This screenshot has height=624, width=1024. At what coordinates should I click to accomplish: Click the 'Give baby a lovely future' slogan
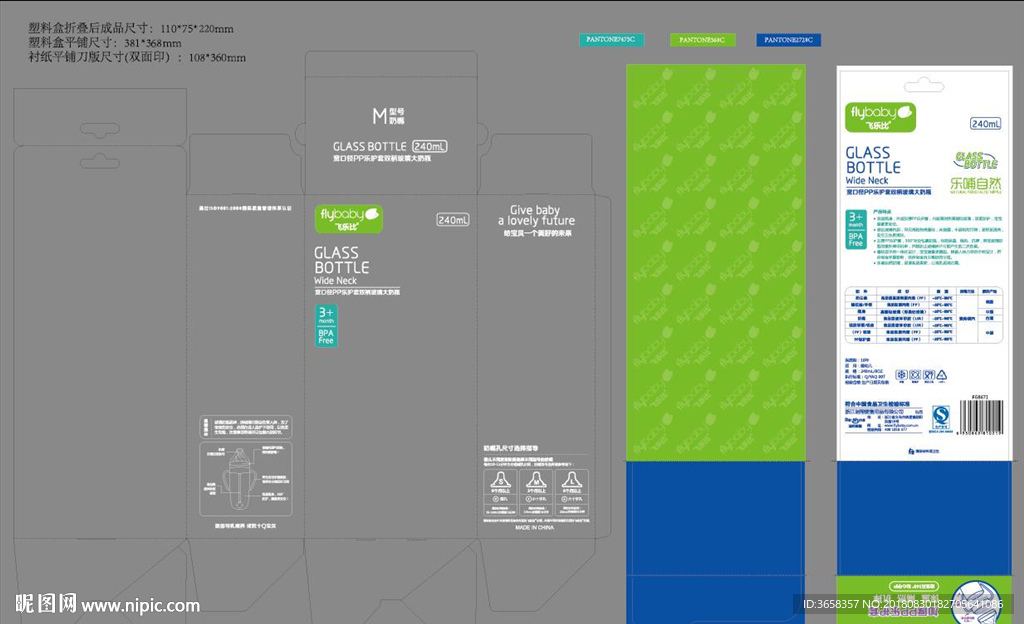pyautogui.click(x=536, y=215)
